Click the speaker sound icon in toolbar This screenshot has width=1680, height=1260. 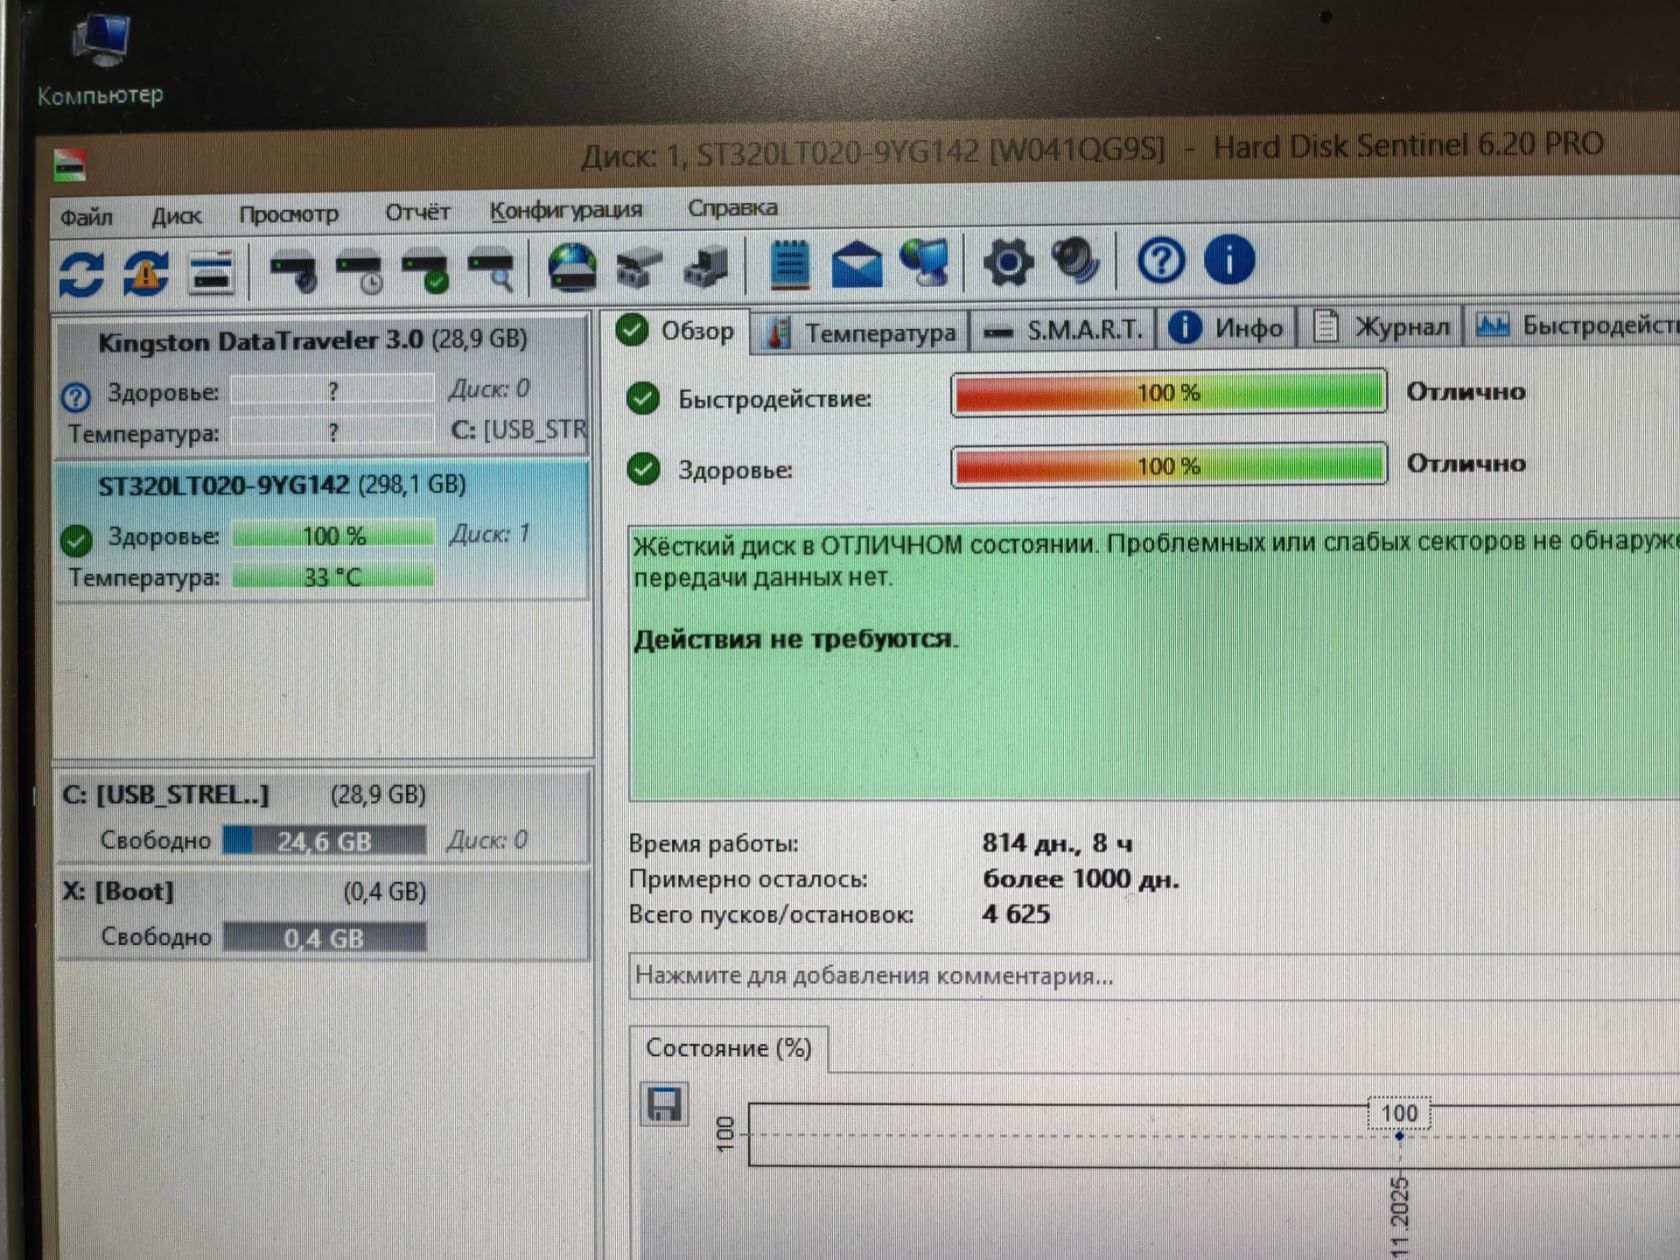click(1075, 261)
